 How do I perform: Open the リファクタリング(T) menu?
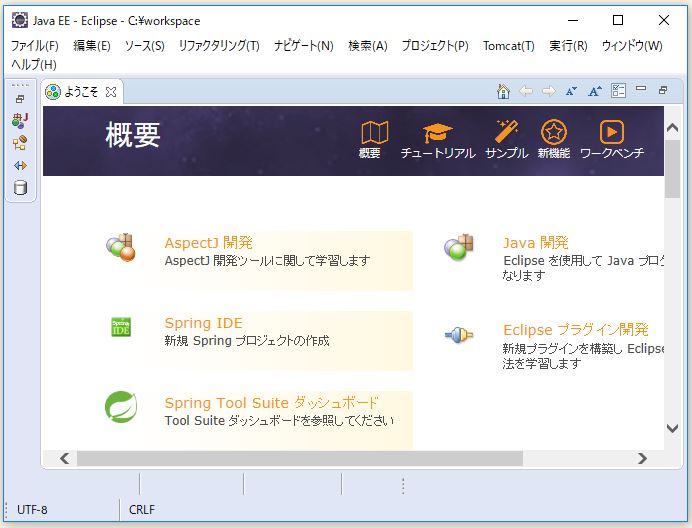click(219, 45)
